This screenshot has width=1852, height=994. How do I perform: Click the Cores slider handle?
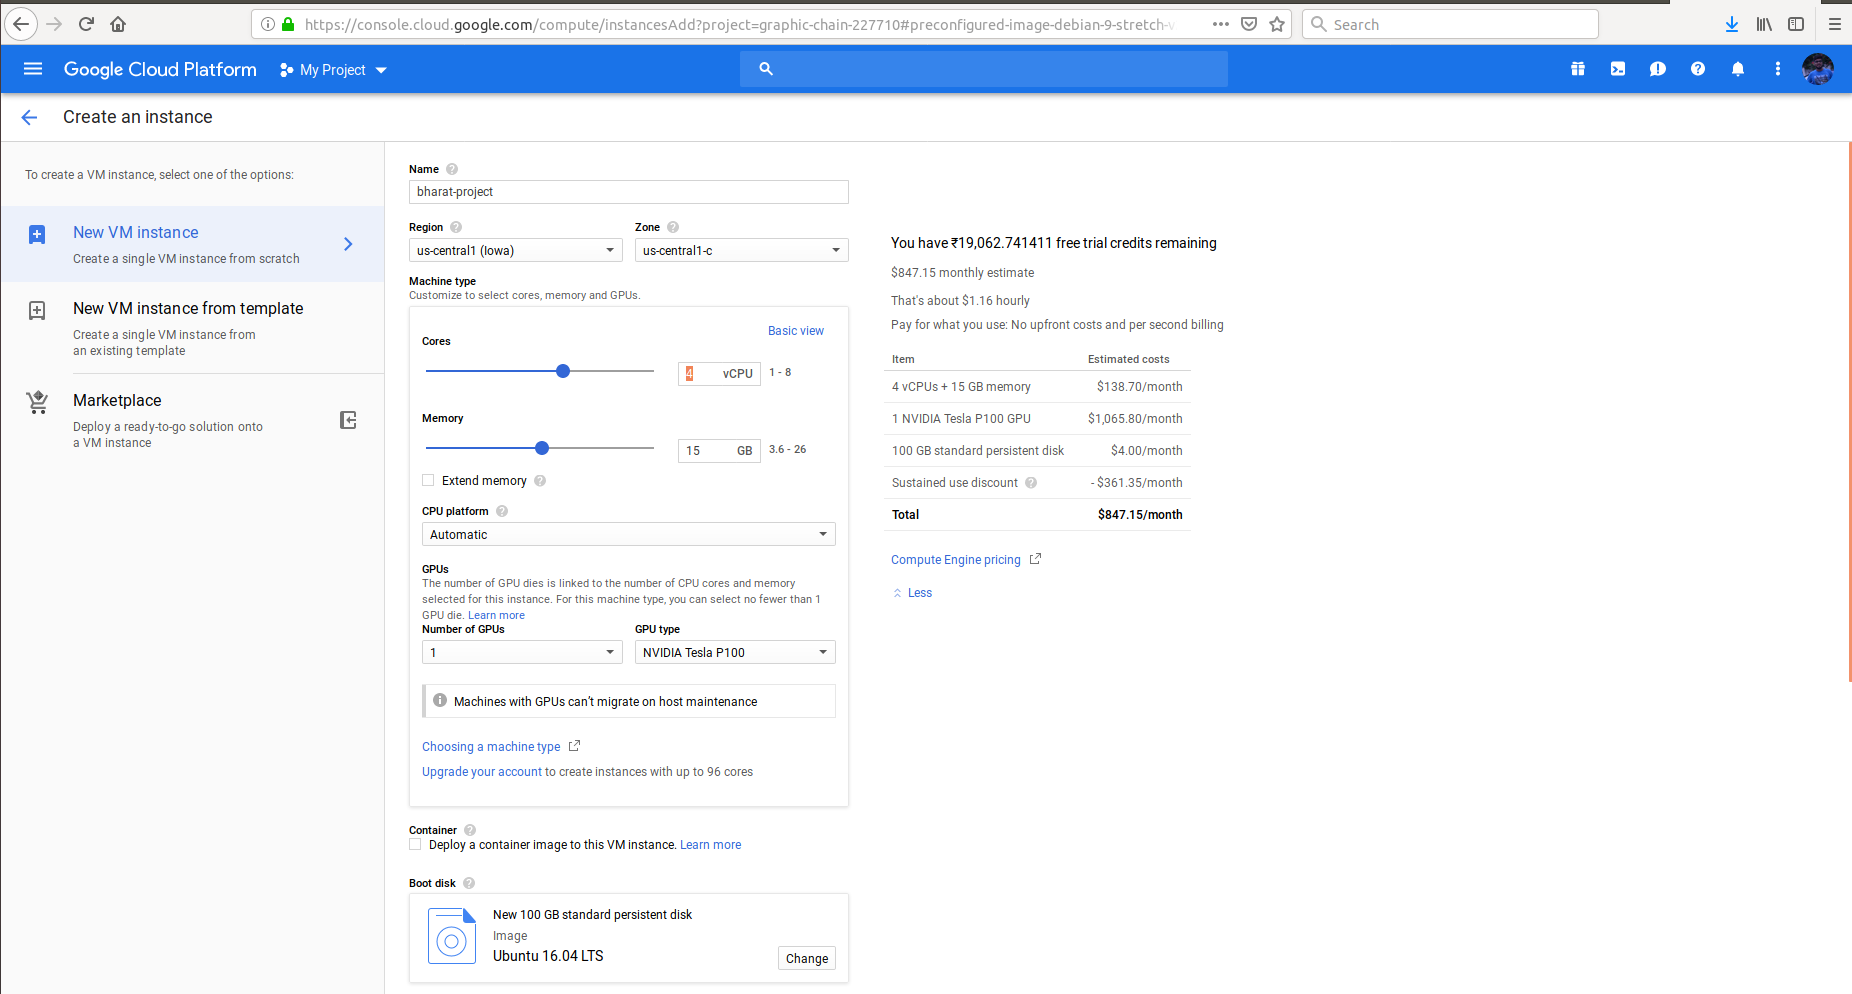563,371
